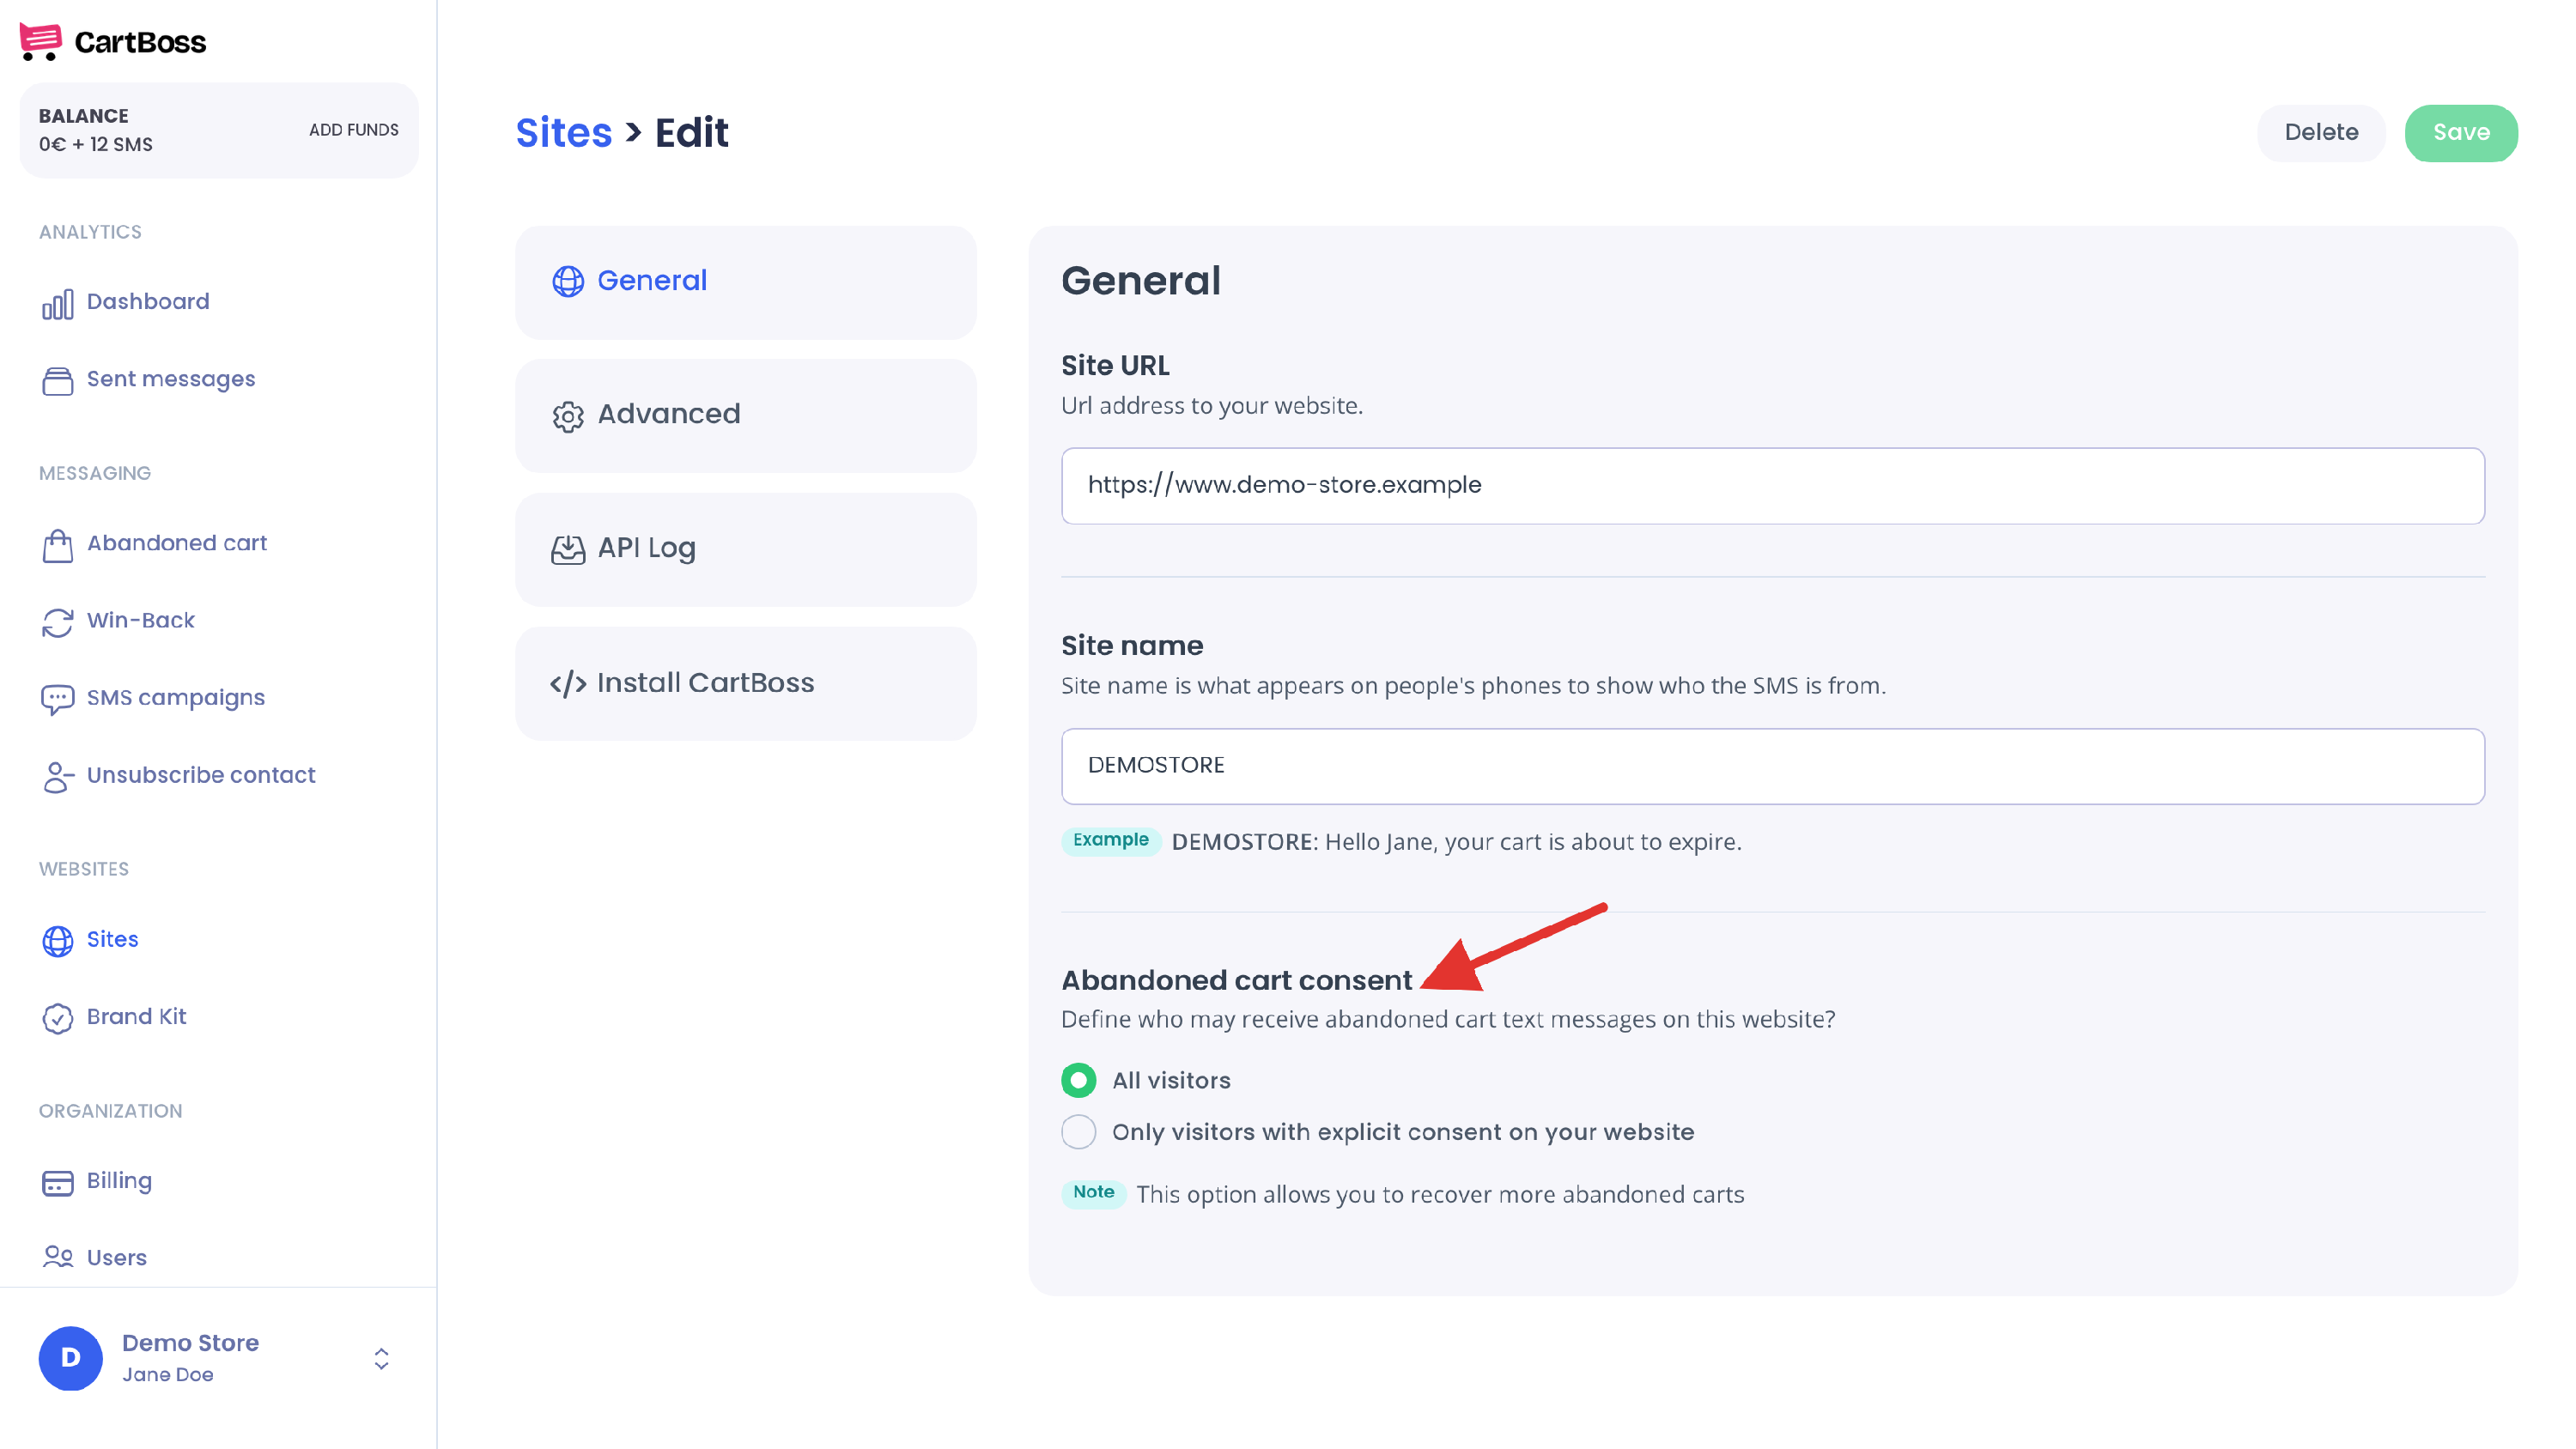Select the All visitors radio option

[x=1078, y=1080]
